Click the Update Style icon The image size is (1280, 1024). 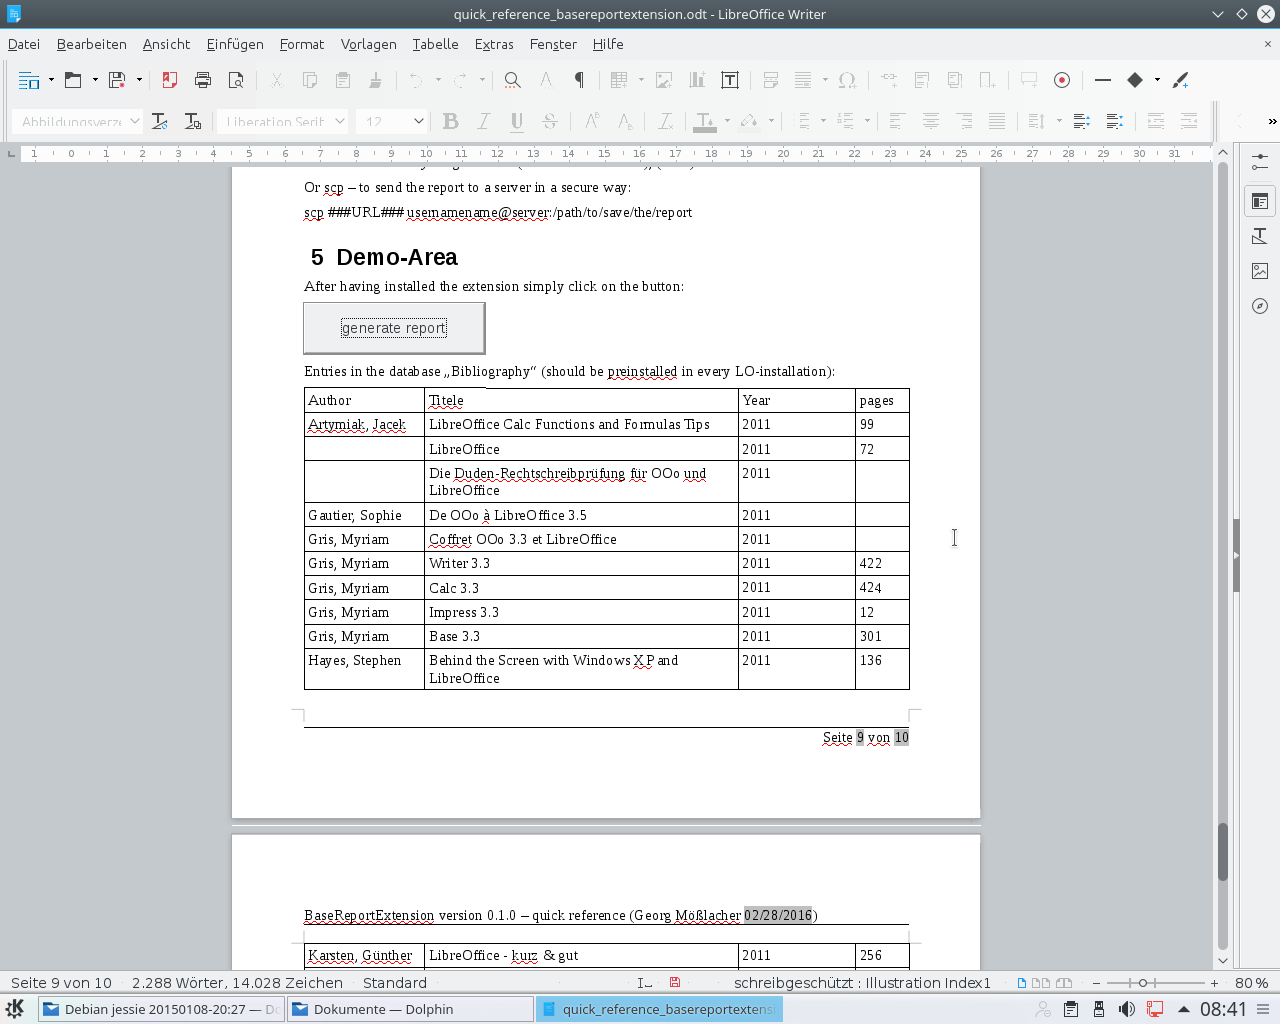click(160, 121)
